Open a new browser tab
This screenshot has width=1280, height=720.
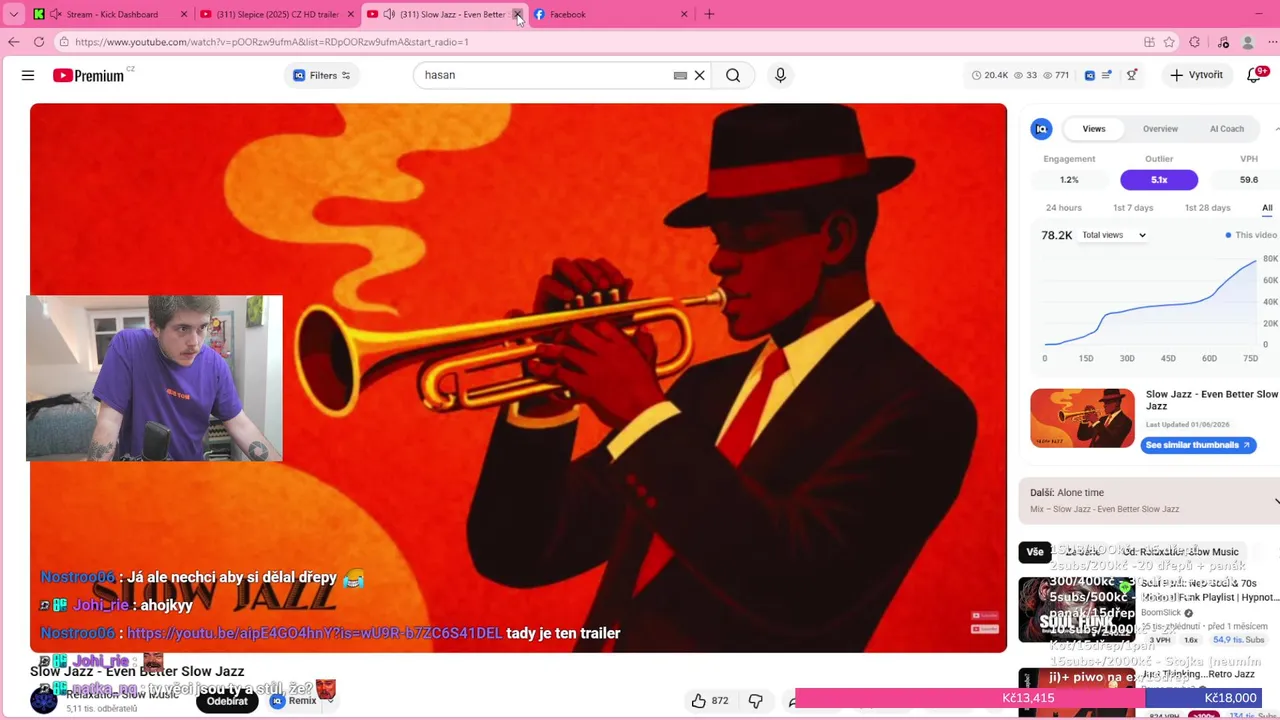(x=709, y=14)
